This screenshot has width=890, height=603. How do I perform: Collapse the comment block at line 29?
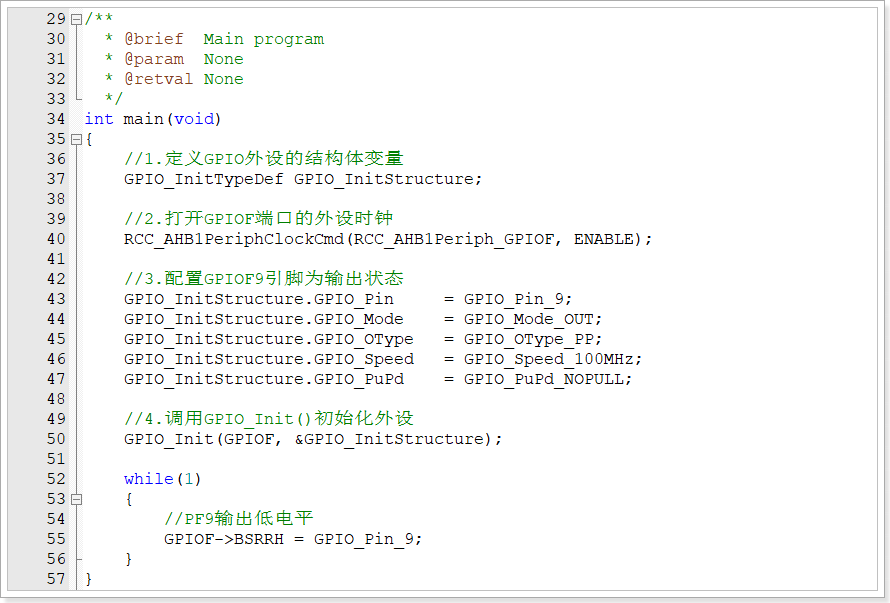[x=77, y=19]
